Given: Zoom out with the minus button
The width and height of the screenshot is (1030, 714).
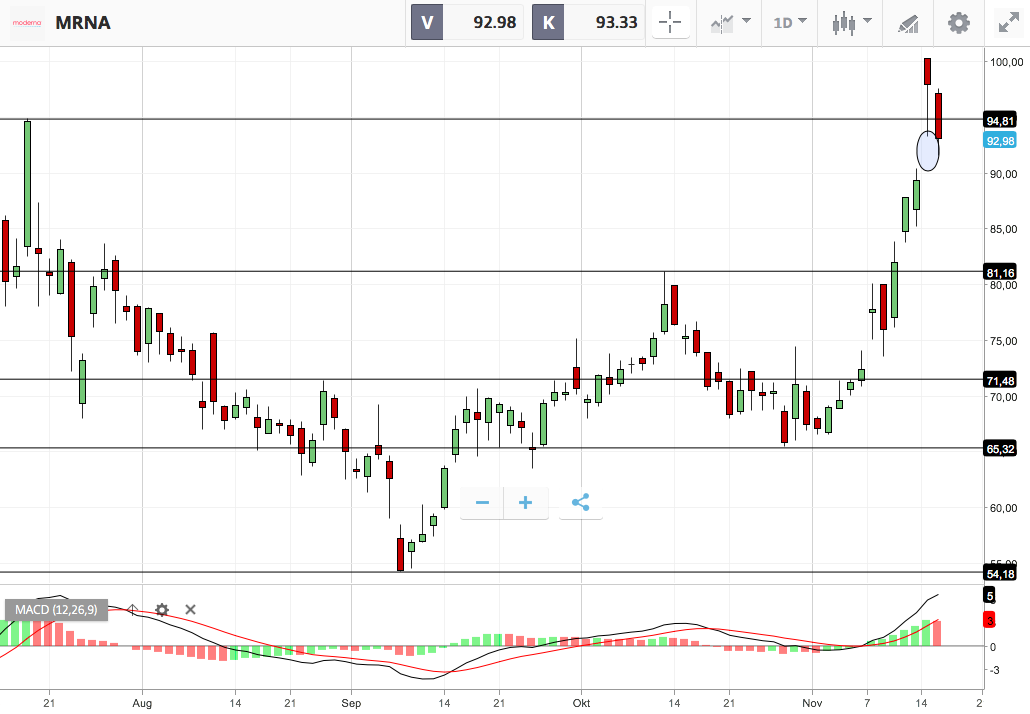Looking at the screenshot, I should [482, 503].
